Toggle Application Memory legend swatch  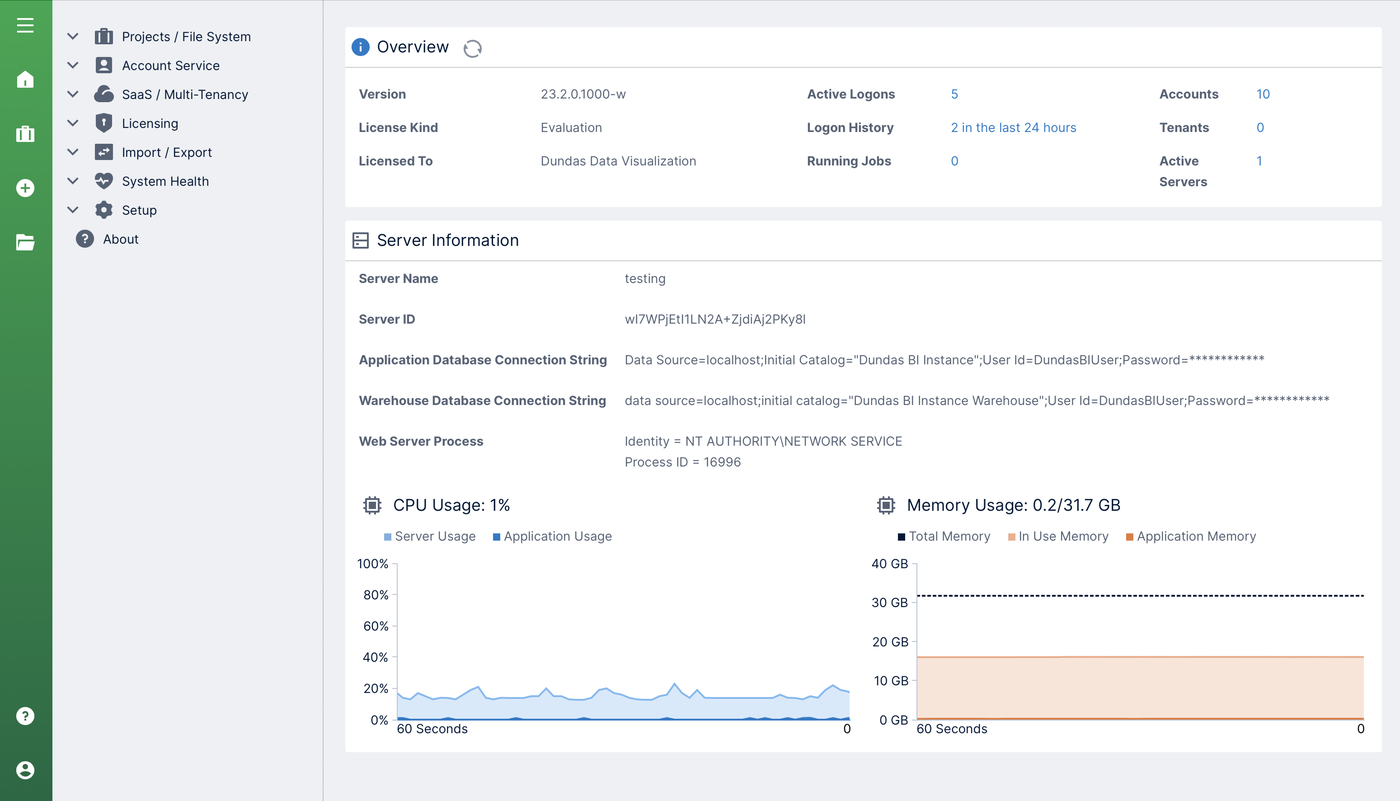pos(1130,537)
